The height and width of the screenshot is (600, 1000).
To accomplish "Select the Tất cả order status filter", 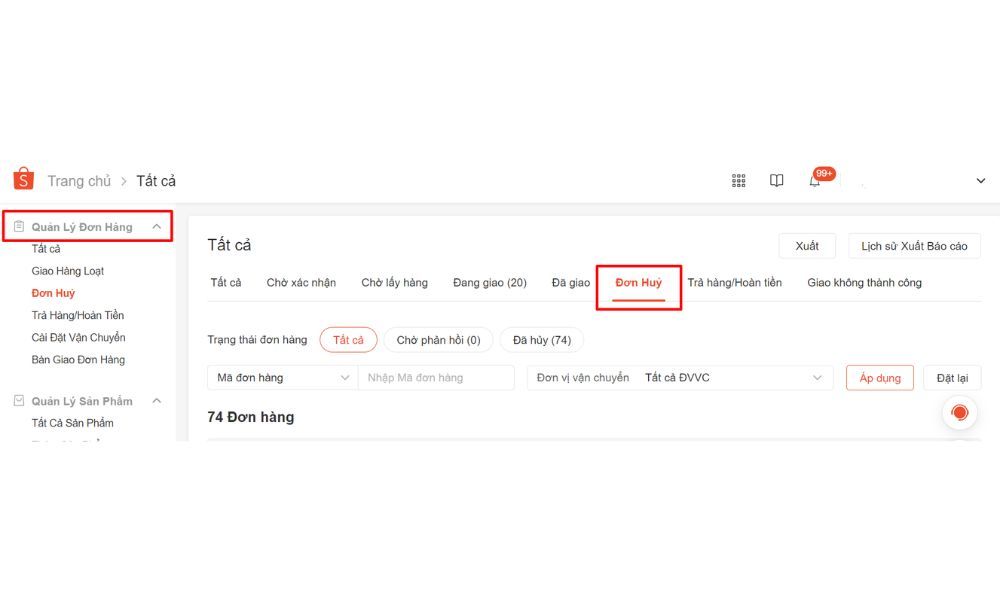I will point(348,340).
